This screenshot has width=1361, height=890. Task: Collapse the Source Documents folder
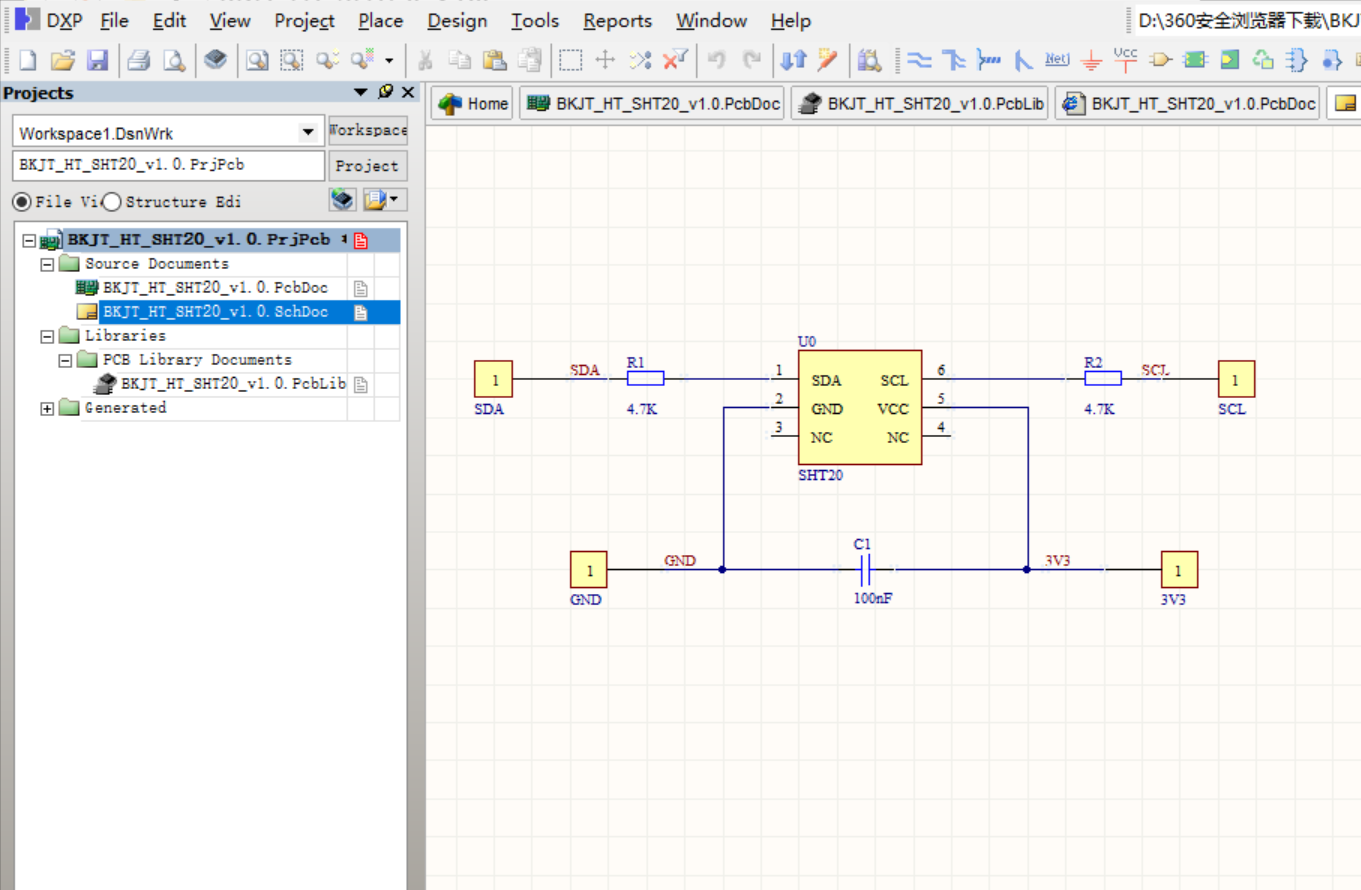pos(46,265)
